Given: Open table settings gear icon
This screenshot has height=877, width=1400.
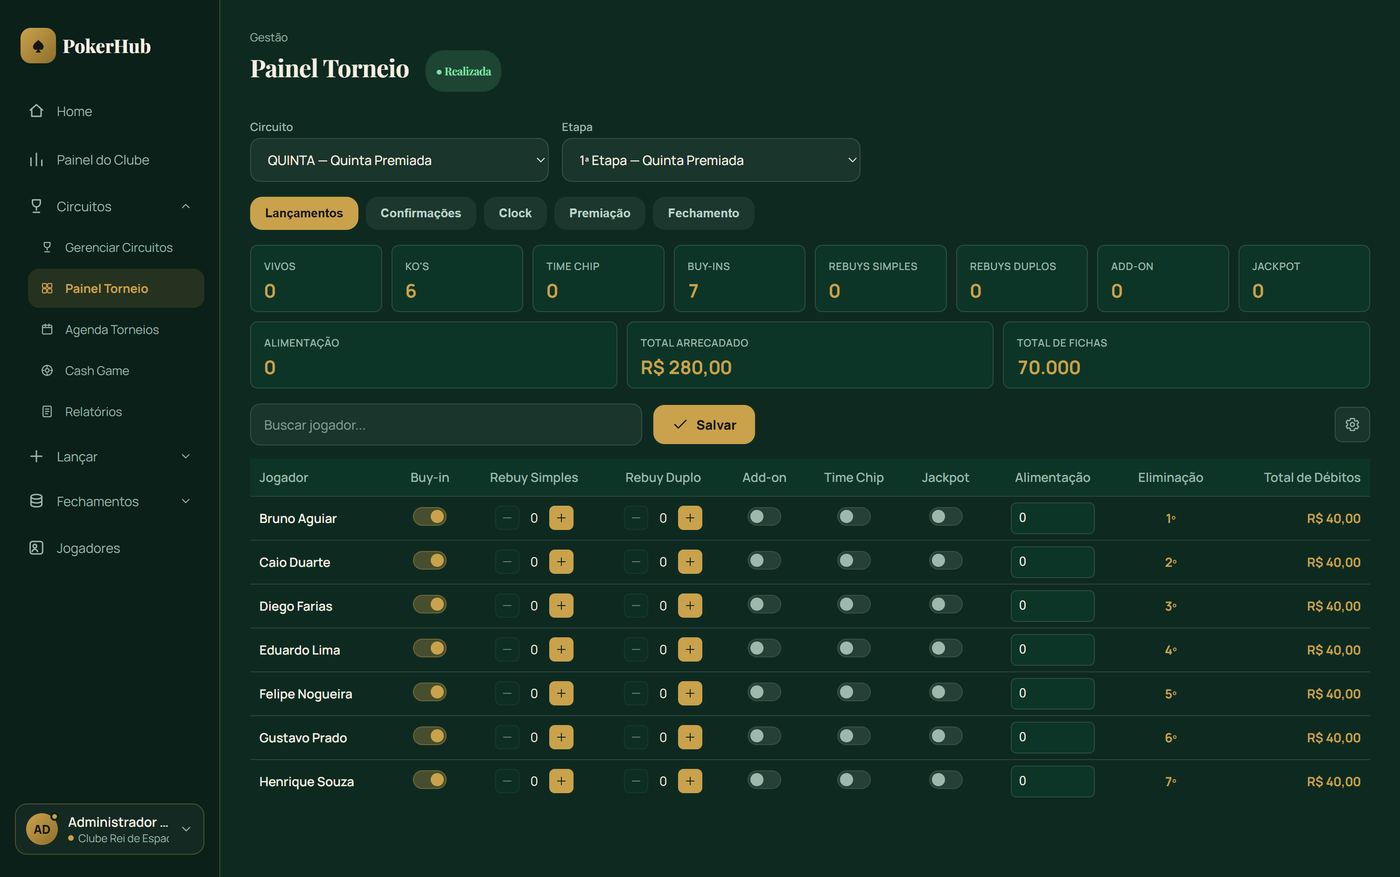Looking at the screenshot, I should click(x=1352, y=424).
